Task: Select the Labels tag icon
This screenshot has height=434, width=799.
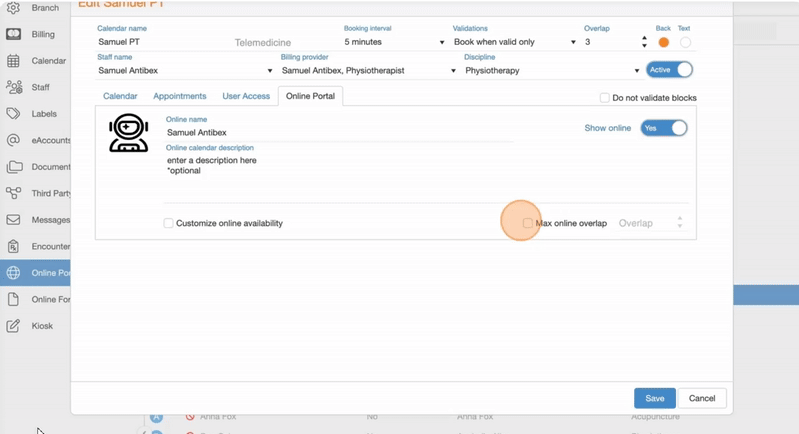Action: coord(13,114)
